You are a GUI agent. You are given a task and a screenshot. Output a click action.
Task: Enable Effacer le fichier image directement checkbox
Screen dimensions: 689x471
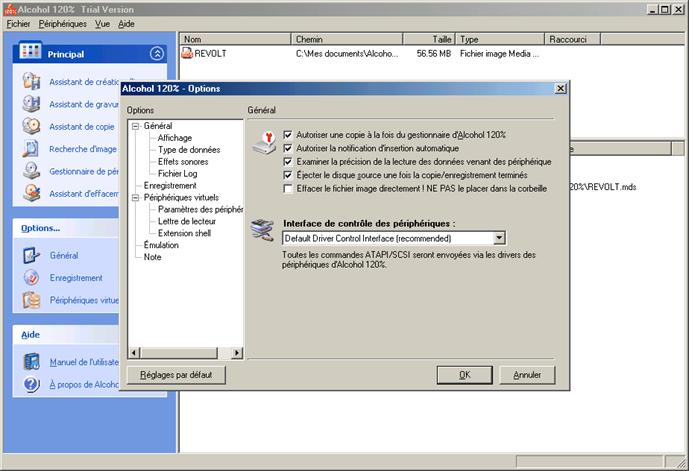click(x=288, y=188)
